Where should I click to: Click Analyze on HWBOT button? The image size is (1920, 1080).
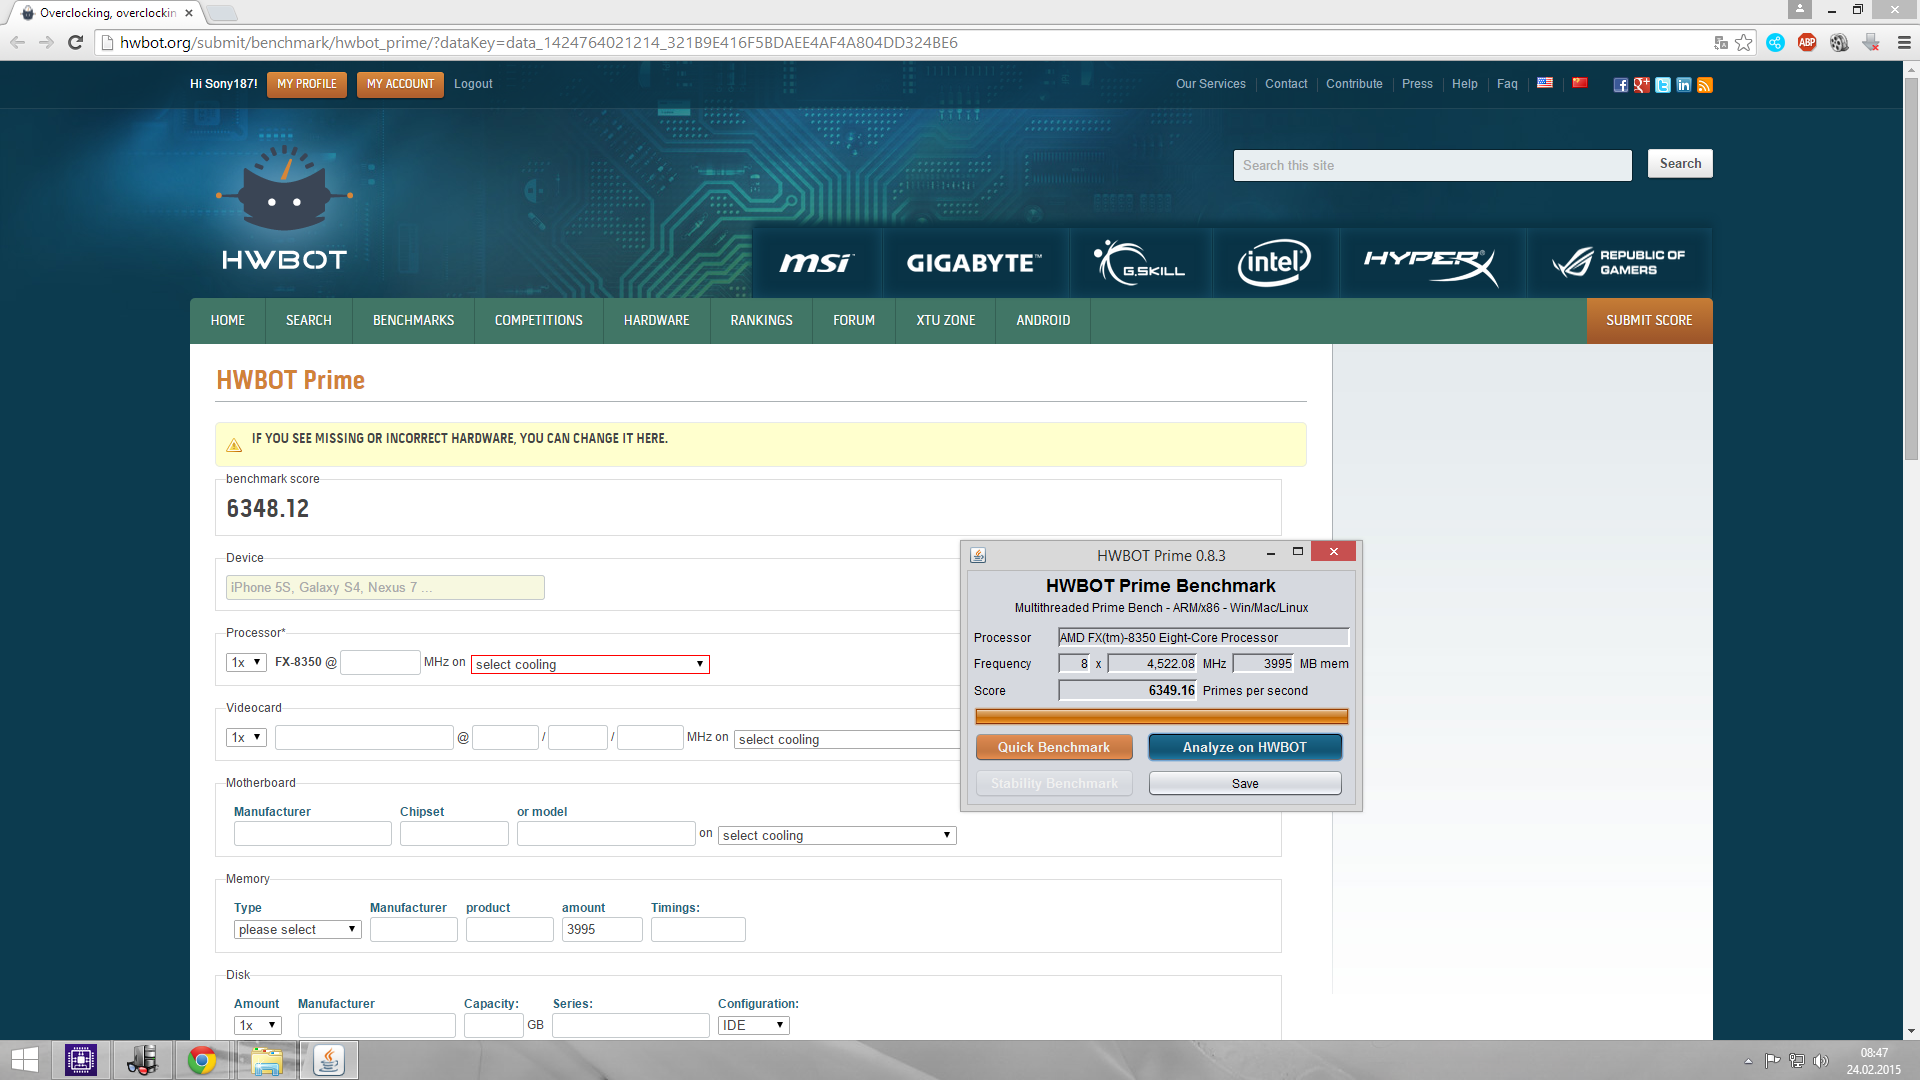1245,747
